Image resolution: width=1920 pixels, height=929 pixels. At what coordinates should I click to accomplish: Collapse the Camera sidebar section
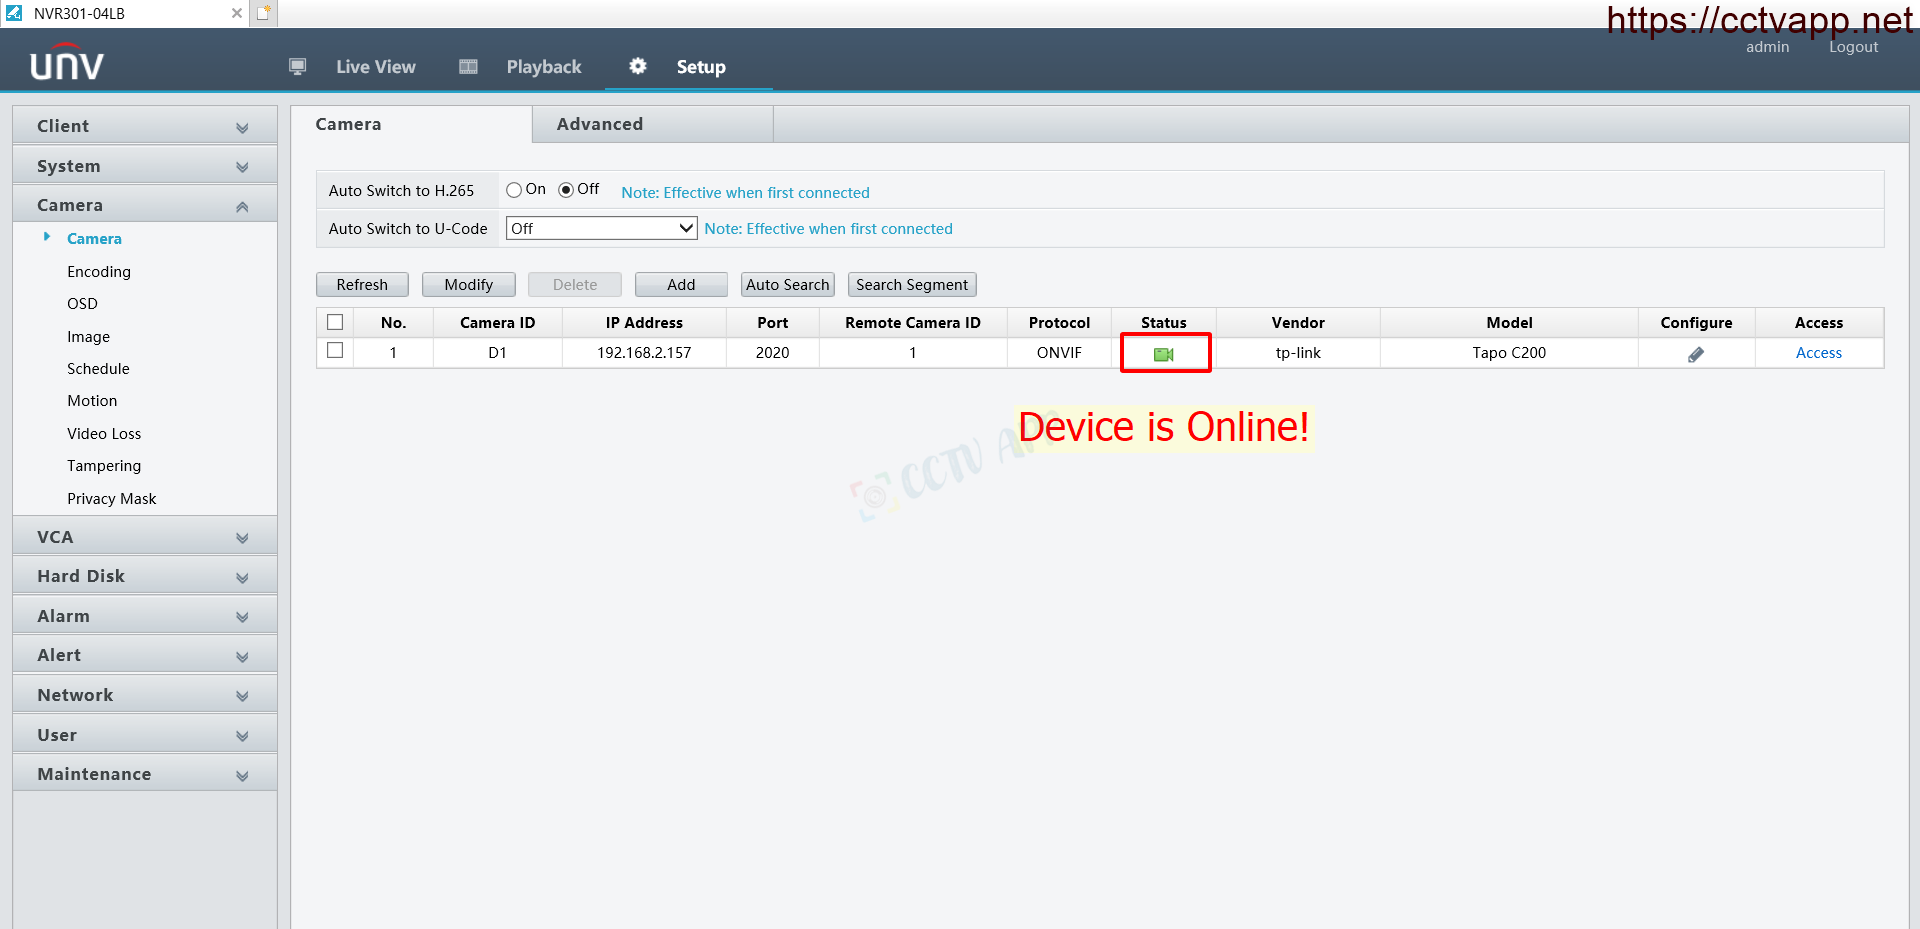tap(144, 205)
